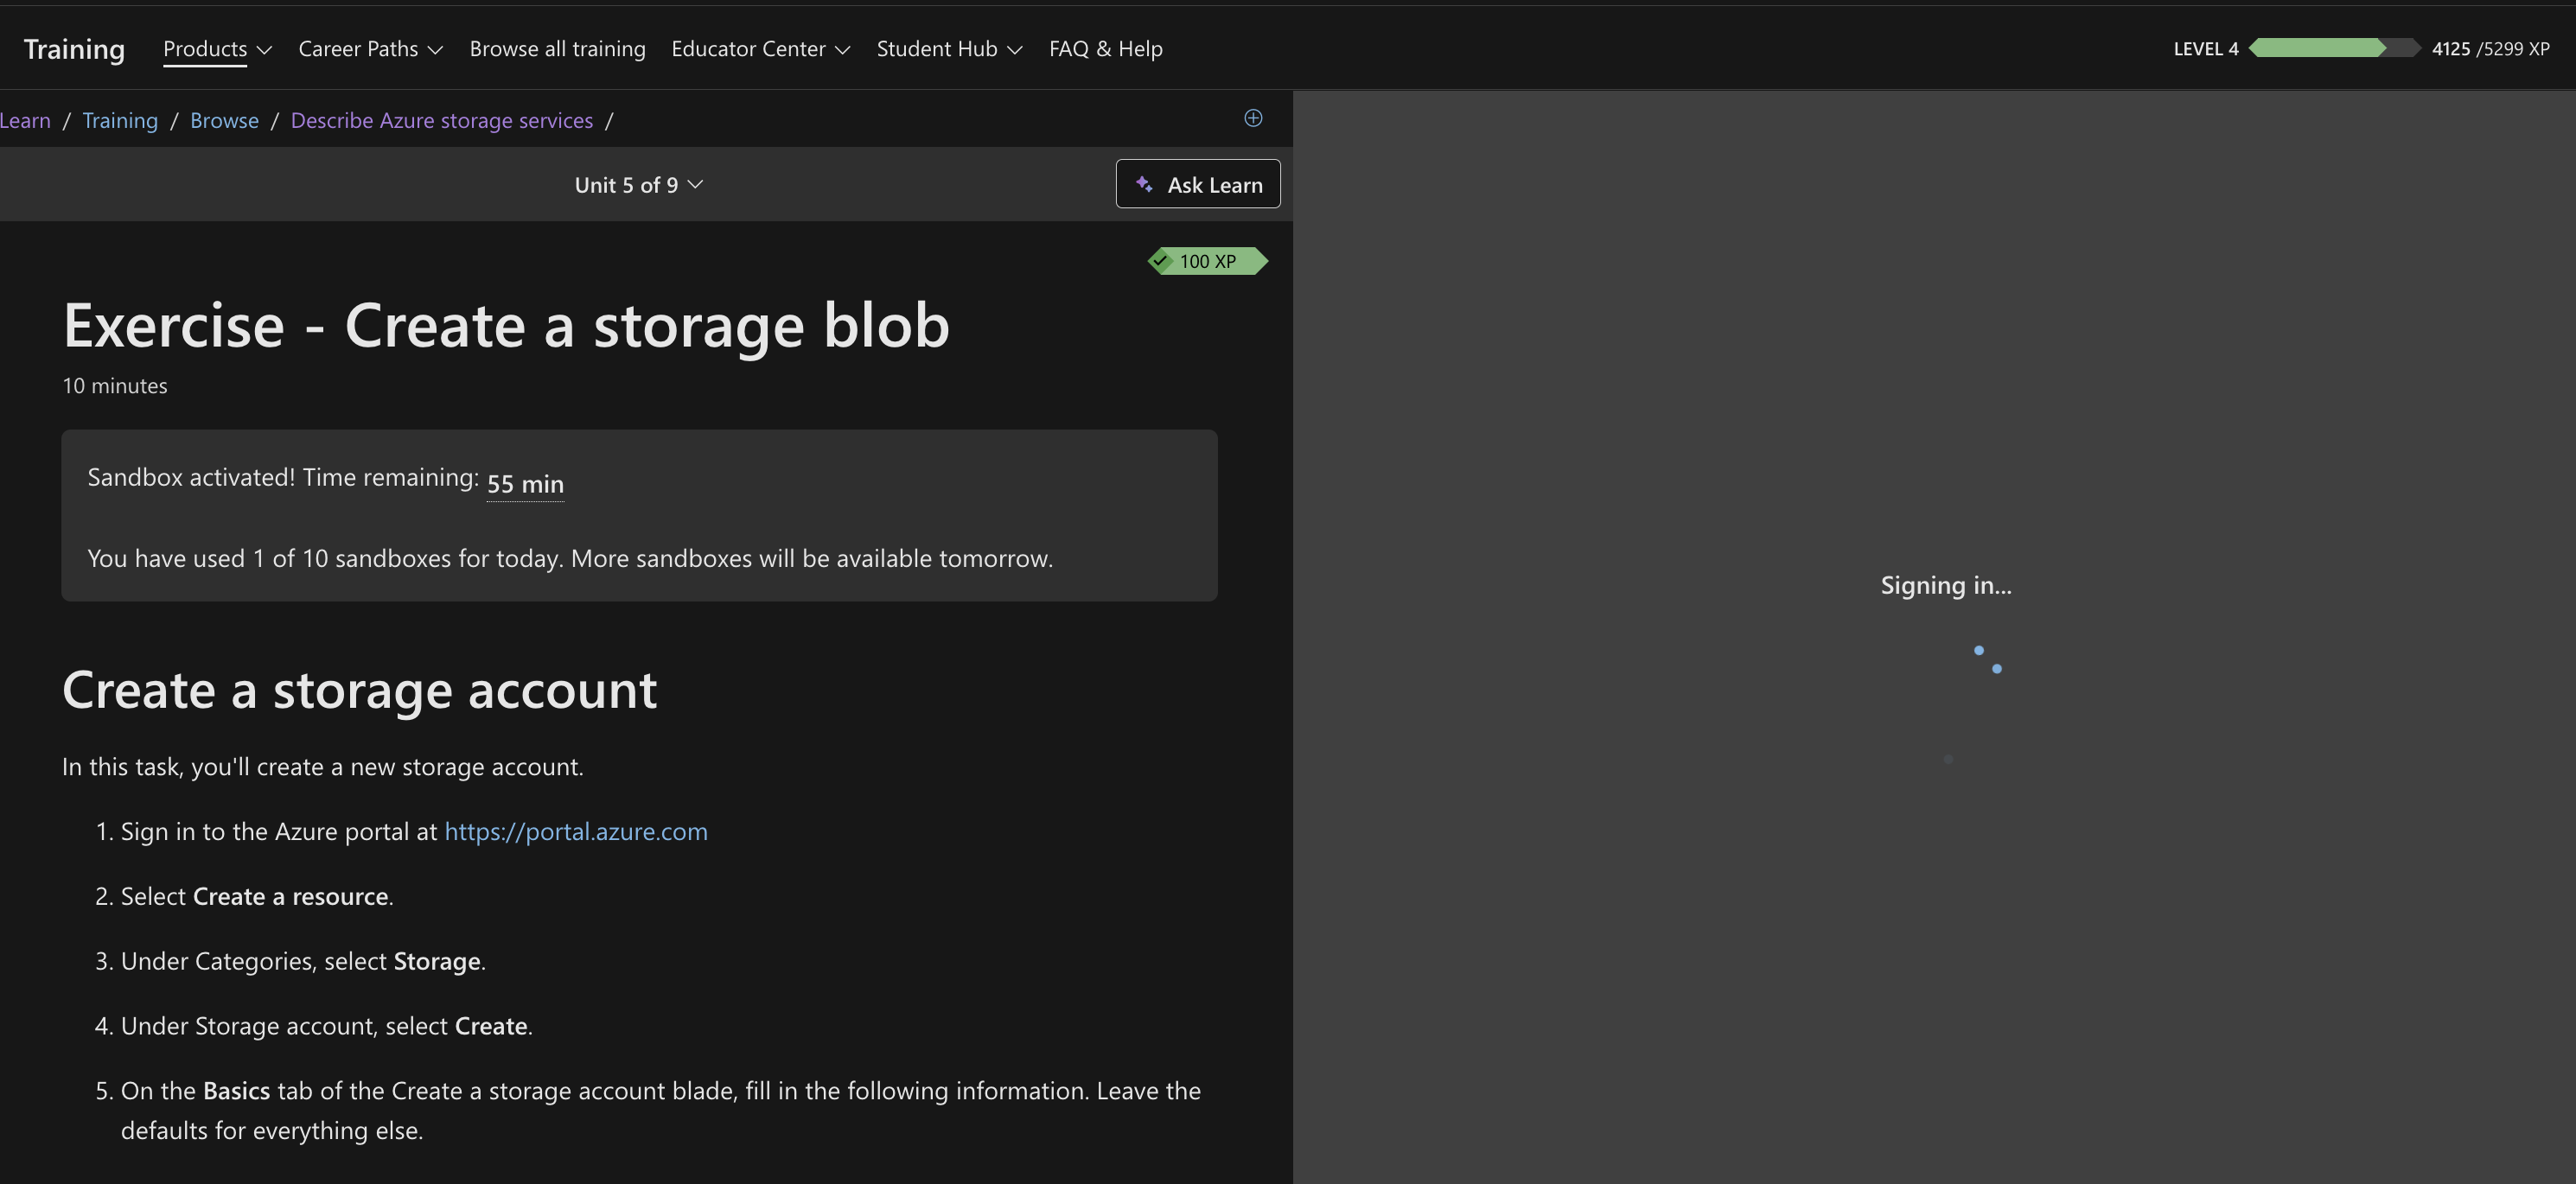The height and width of the screenshot is (1184, 2576).
Task: Open the Training breadcrumb link
Action: tap(120, 120)
